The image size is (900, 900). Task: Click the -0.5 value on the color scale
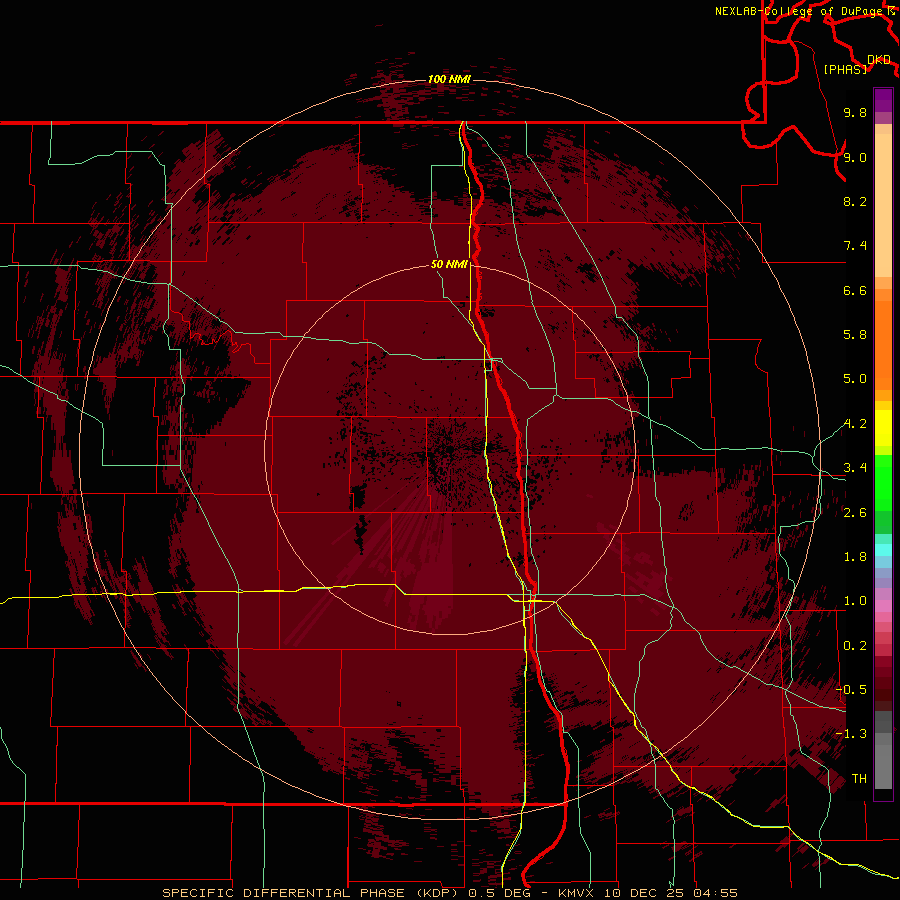(x=851, y=690)
